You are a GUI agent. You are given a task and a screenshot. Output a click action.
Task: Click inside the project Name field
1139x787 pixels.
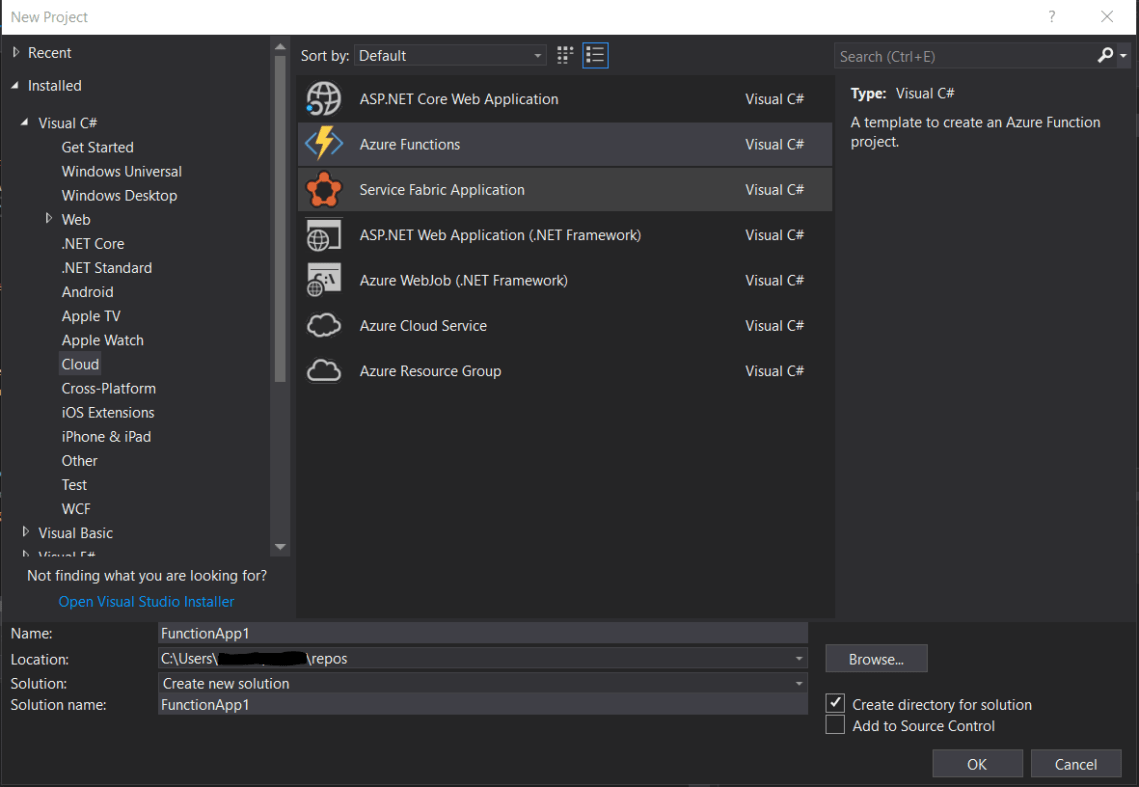pyautogui.click(x=480, y=632)
